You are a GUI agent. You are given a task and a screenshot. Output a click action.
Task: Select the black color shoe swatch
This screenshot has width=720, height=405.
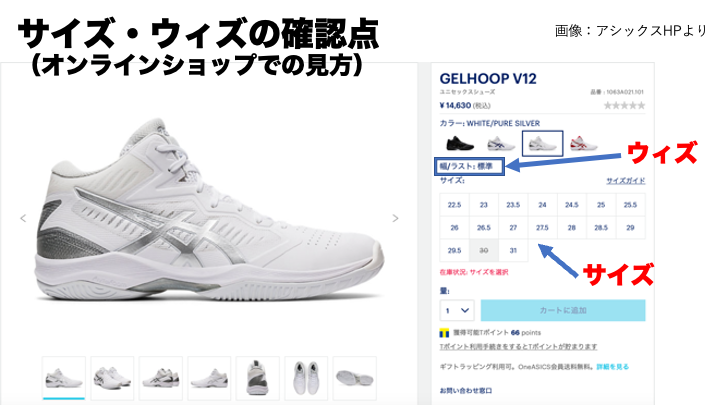click(x=460, y=143)
